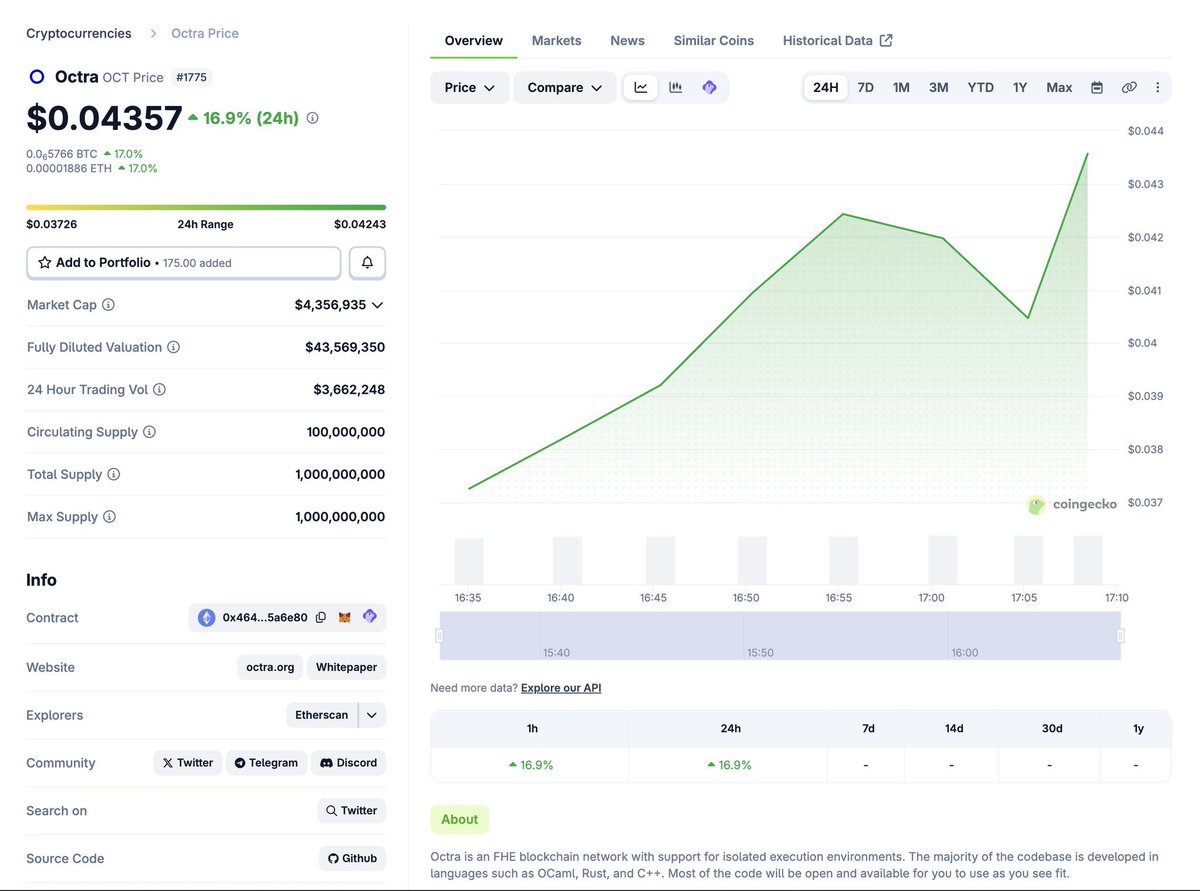Select the 1M time range
Image resolution: width=1200 pixels, height=891 pixels.
901,87
